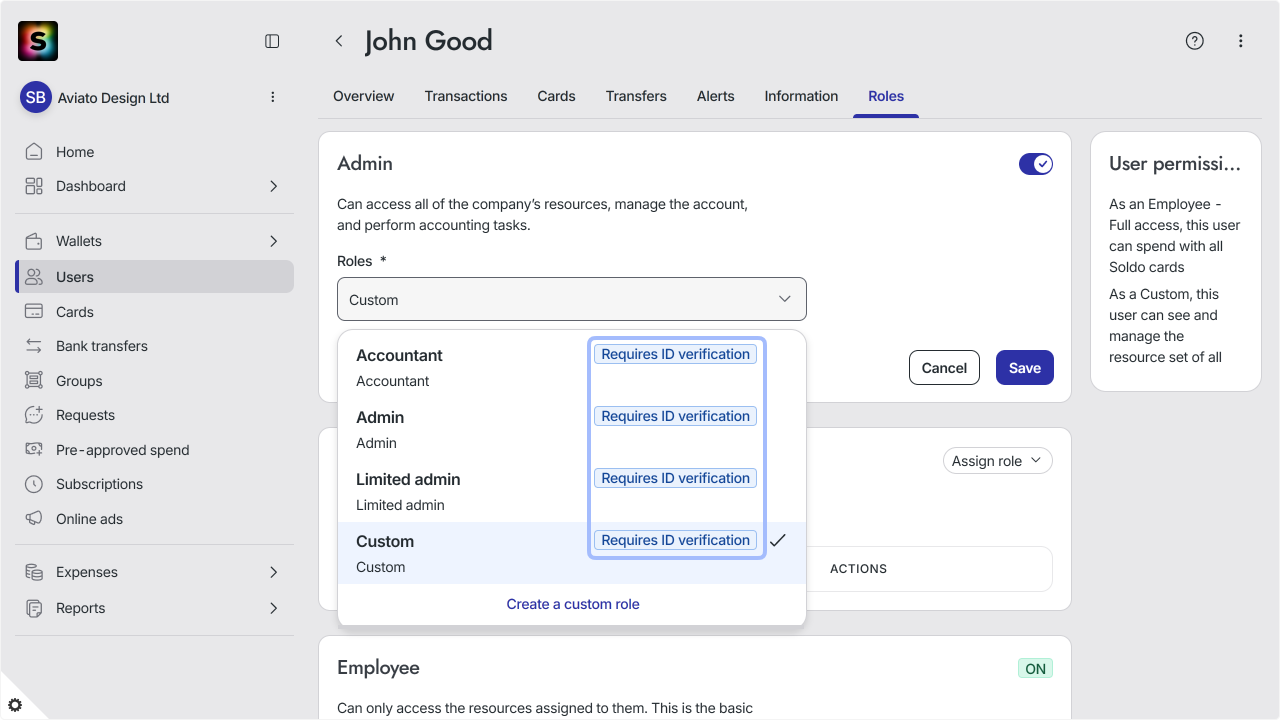
Task: Click the settings gear in bottom corner
Action: [15, 705]
